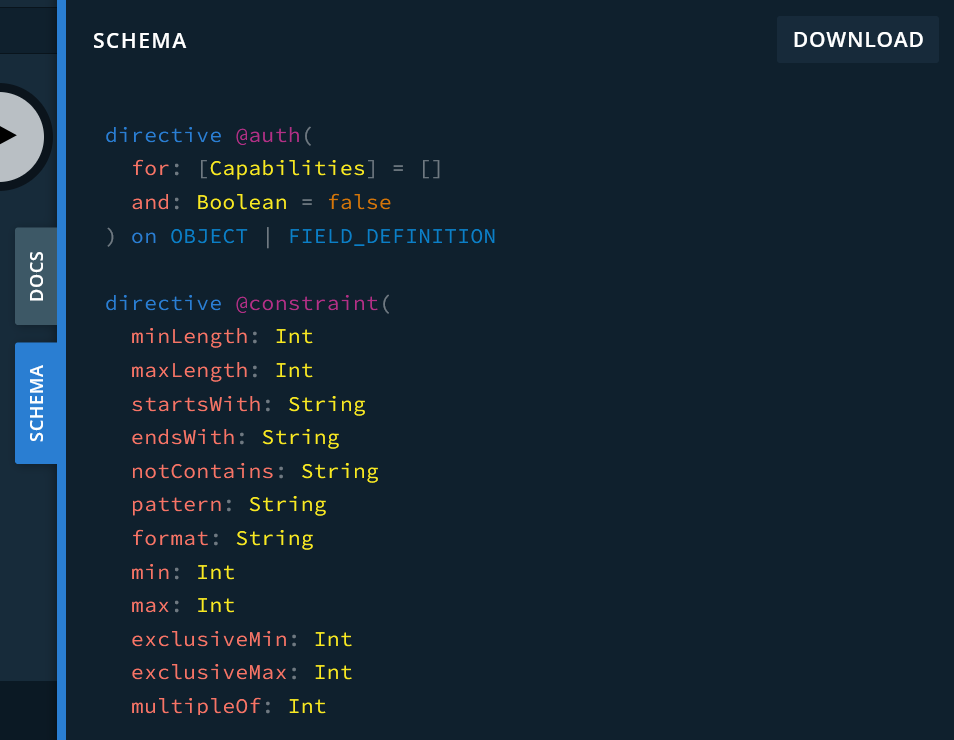Click the @auth directive name
This screenshot has width=954, height=740.
268,135
